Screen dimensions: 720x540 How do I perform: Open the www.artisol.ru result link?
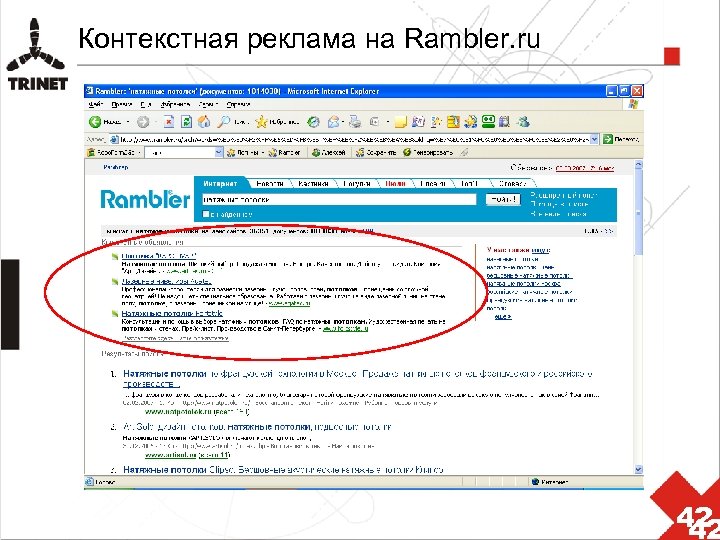[170, 455]
